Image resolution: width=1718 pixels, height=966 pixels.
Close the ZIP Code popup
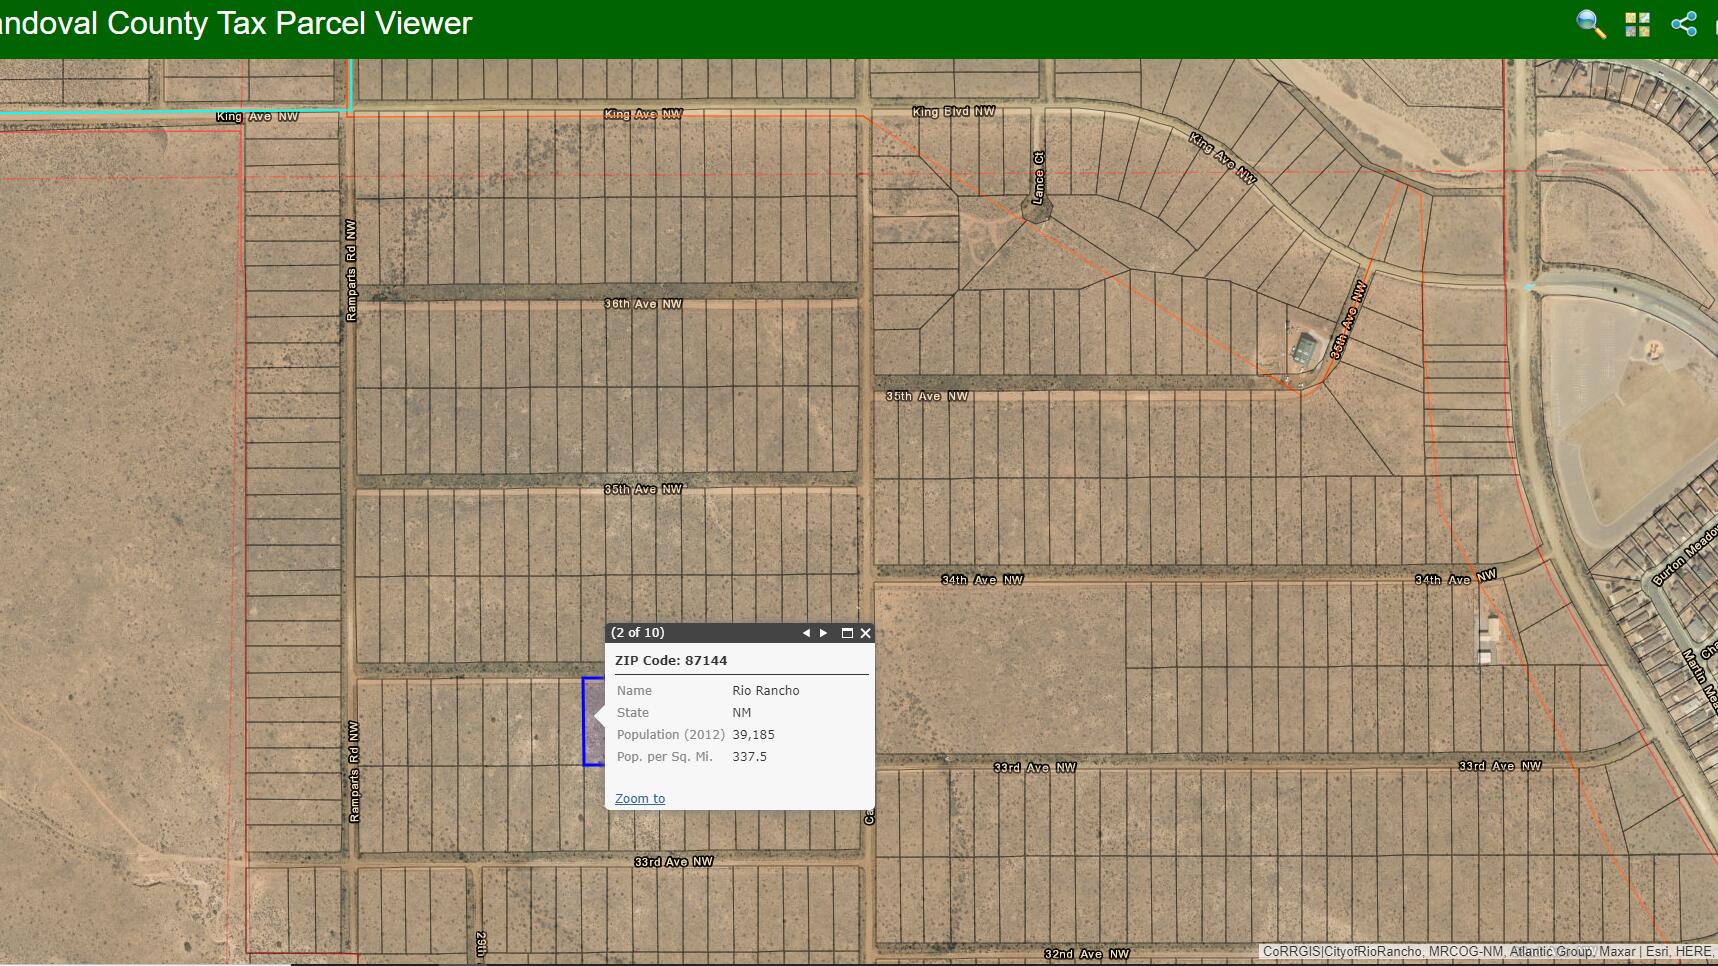[866, 633]
